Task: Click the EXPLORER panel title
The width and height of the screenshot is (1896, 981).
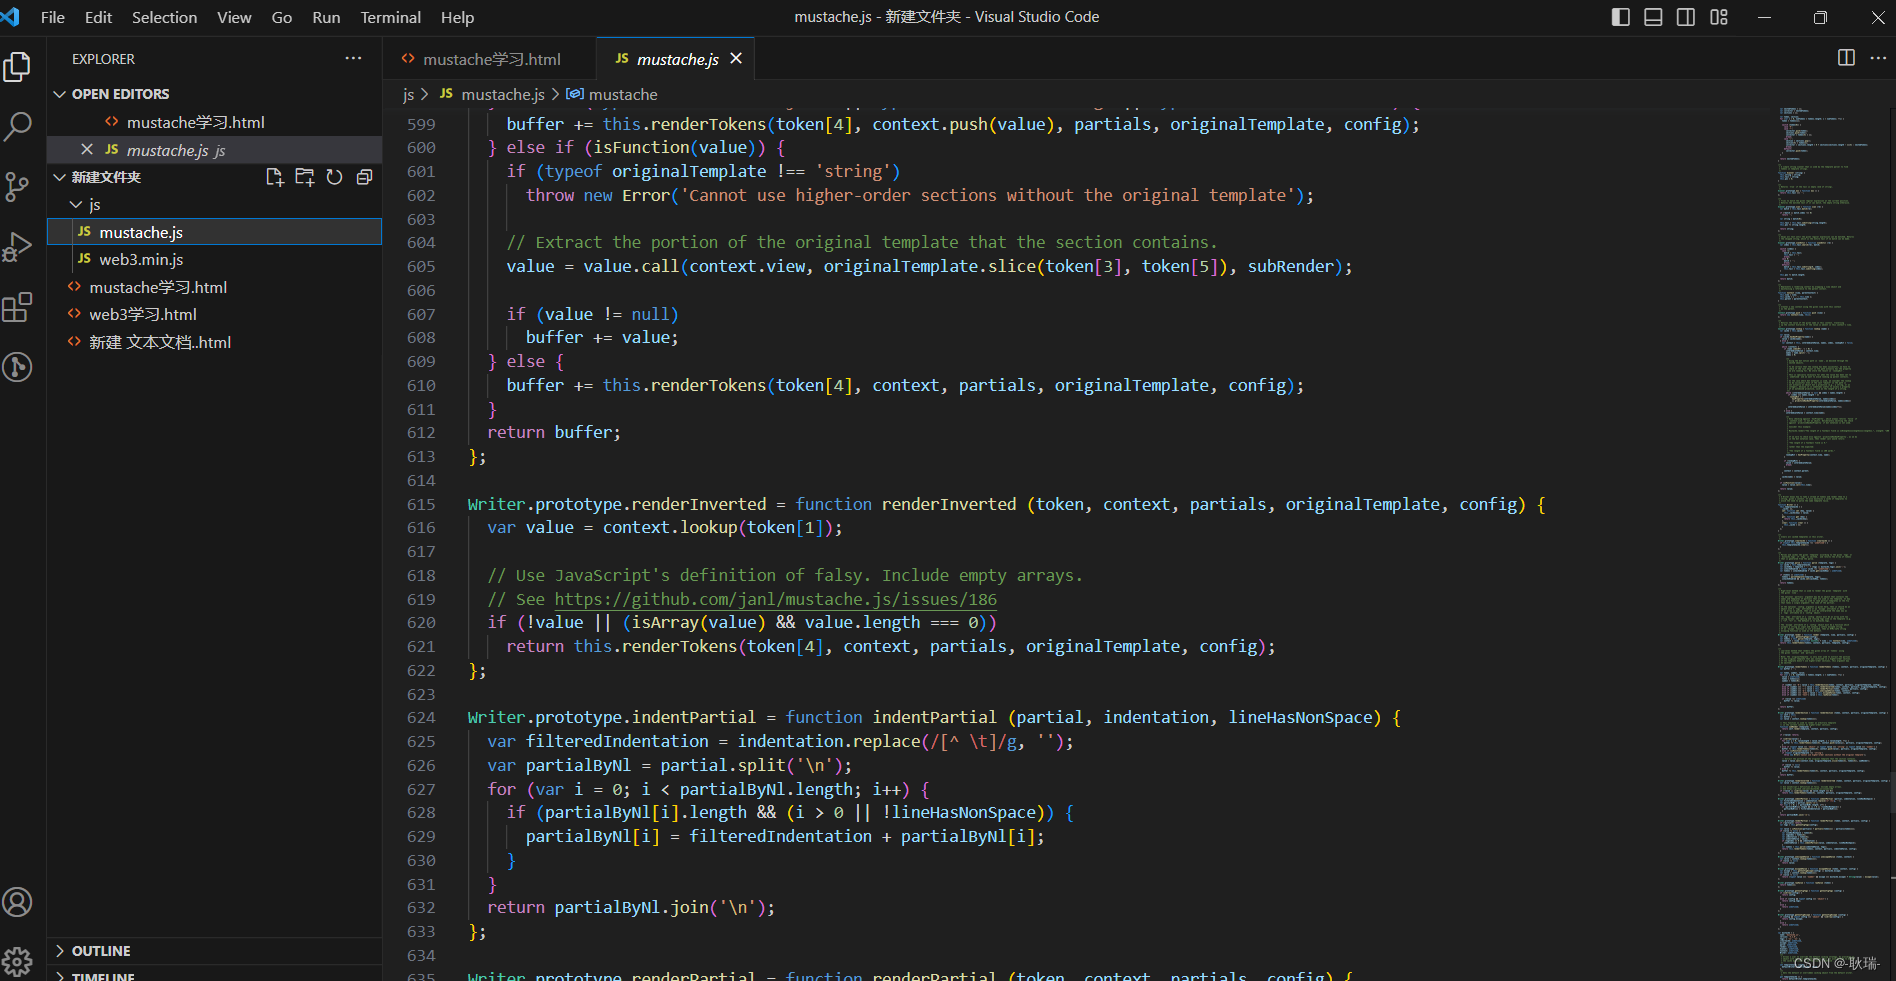Action: 103,59
